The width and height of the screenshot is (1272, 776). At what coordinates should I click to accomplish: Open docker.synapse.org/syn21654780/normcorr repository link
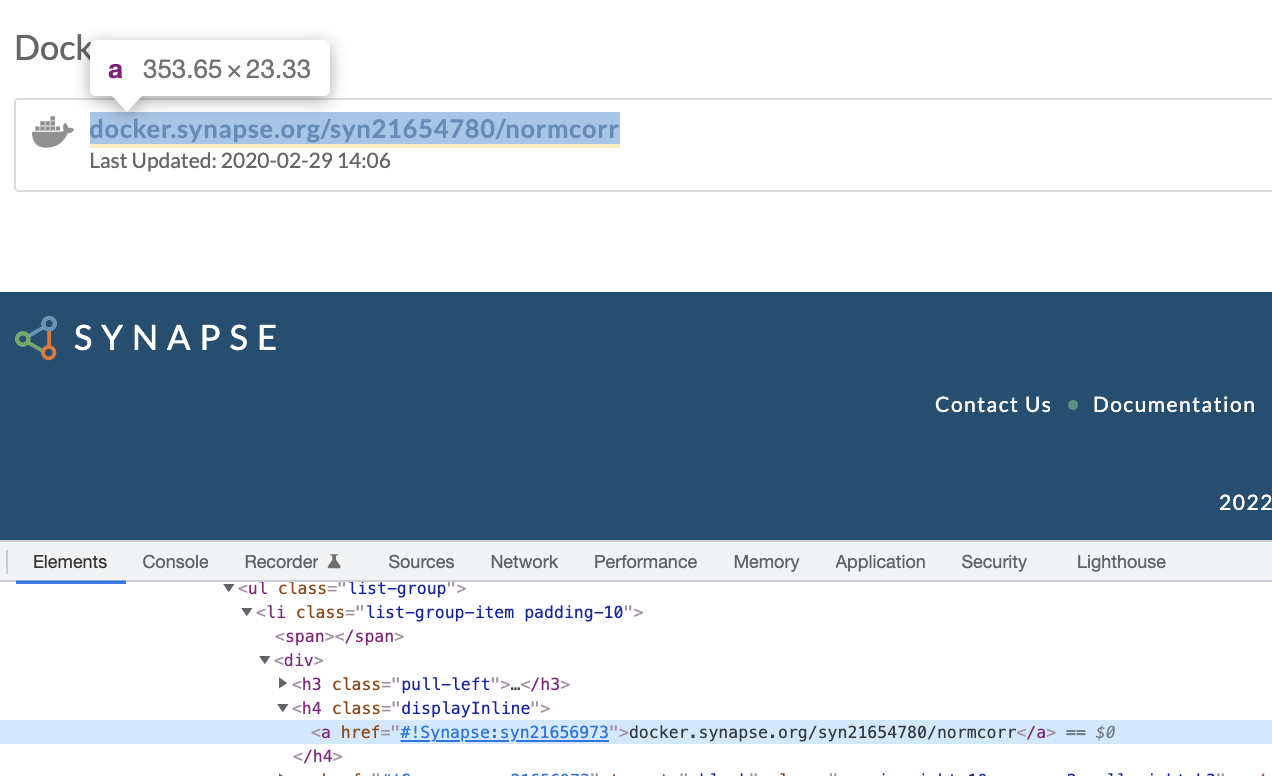pyautogui.click(x=354, y=129)
